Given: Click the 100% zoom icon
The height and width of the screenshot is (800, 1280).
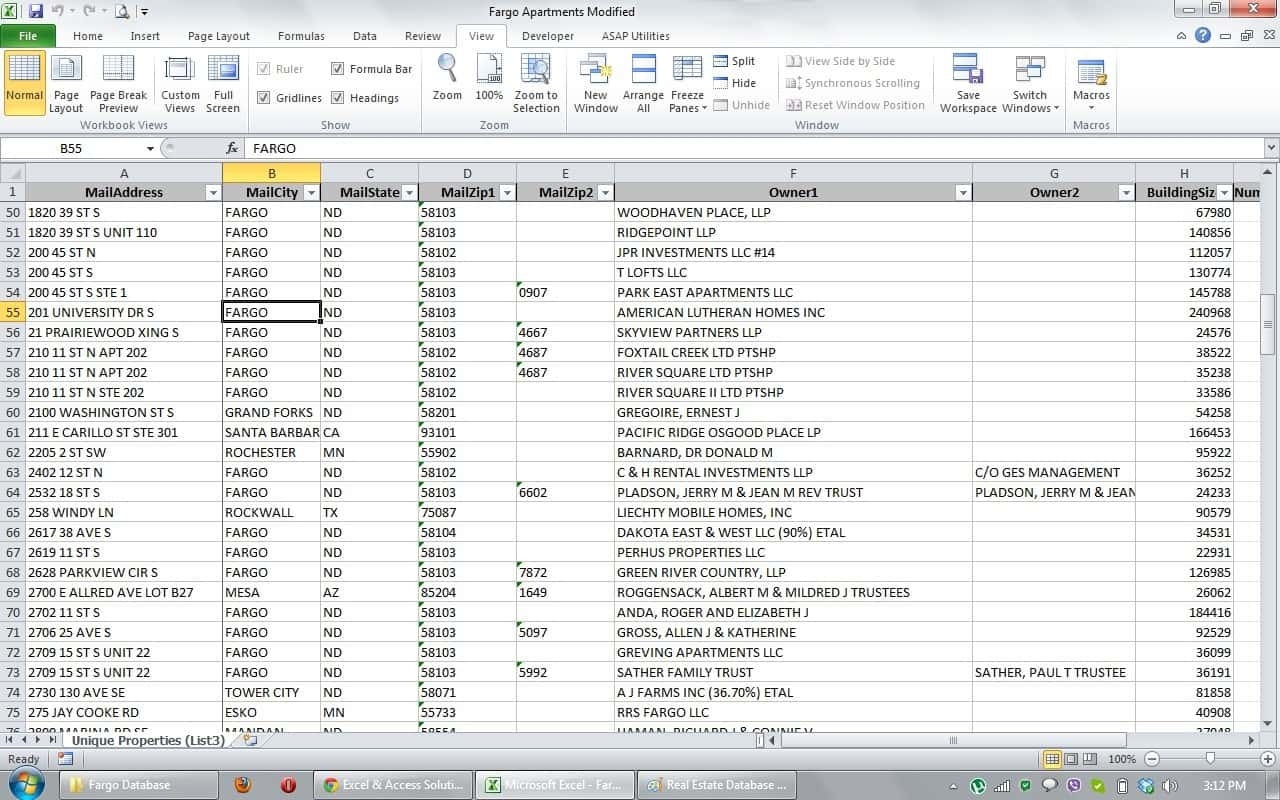Looking at the screenshot, I should [x=489, y=80].
